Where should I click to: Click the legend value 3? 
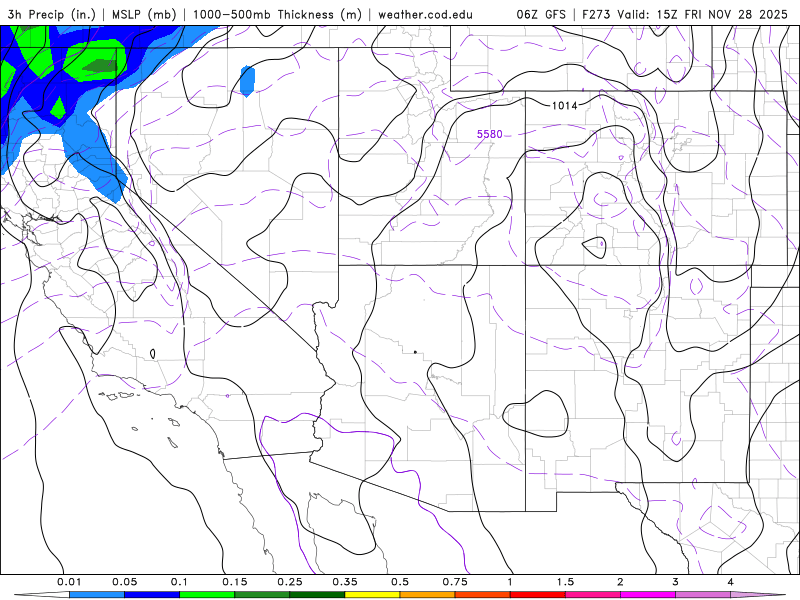(676, 582)
